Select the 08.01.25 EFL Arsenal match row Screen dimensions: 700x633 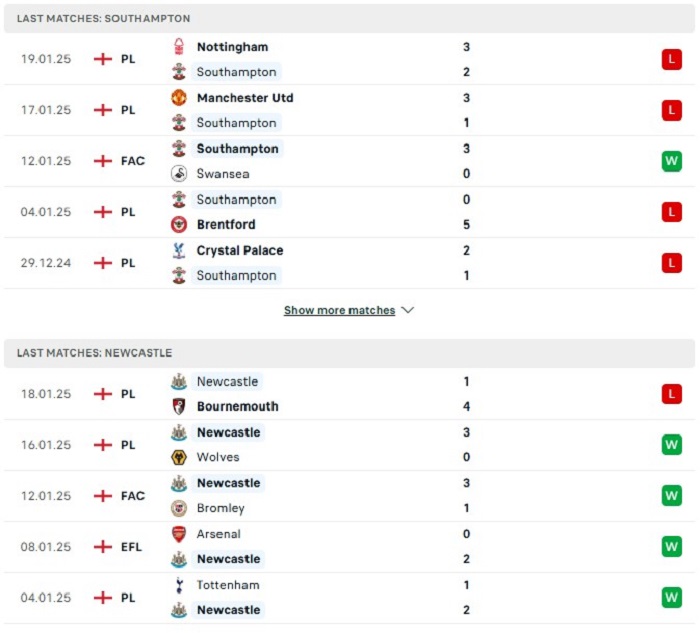click(350, 547)
